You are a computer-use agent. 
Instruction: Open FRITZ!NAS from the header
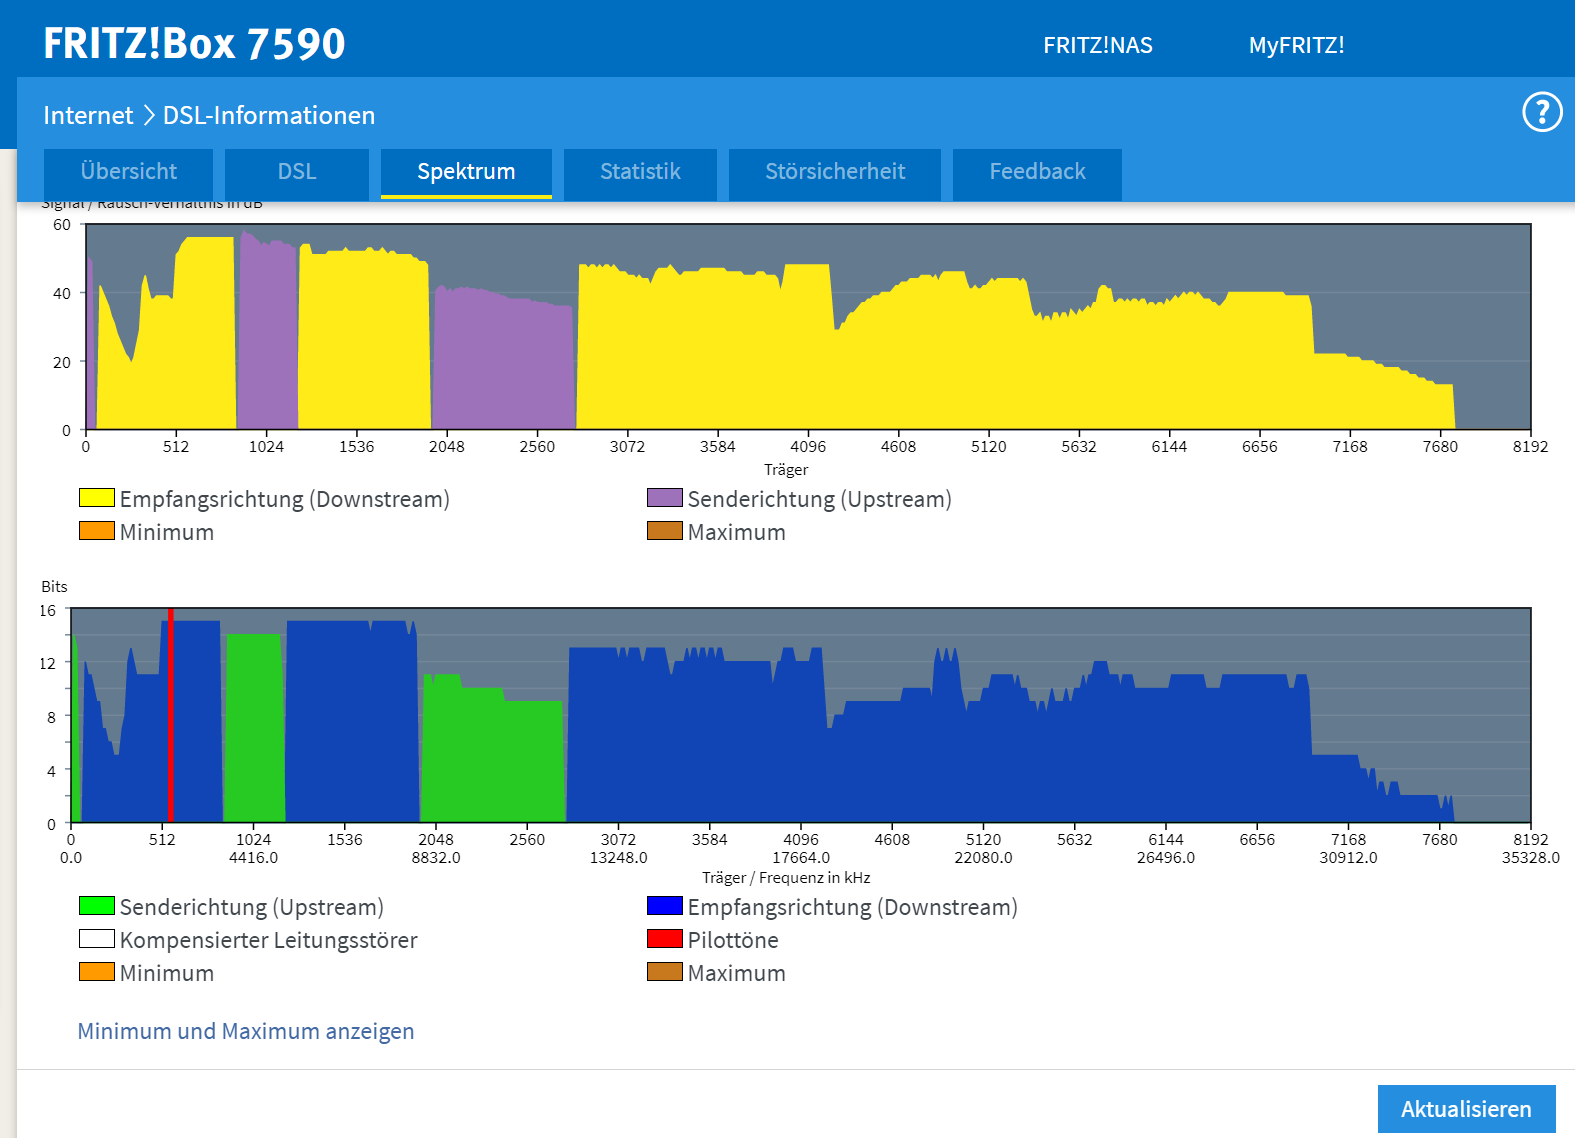coord(1098,45)
